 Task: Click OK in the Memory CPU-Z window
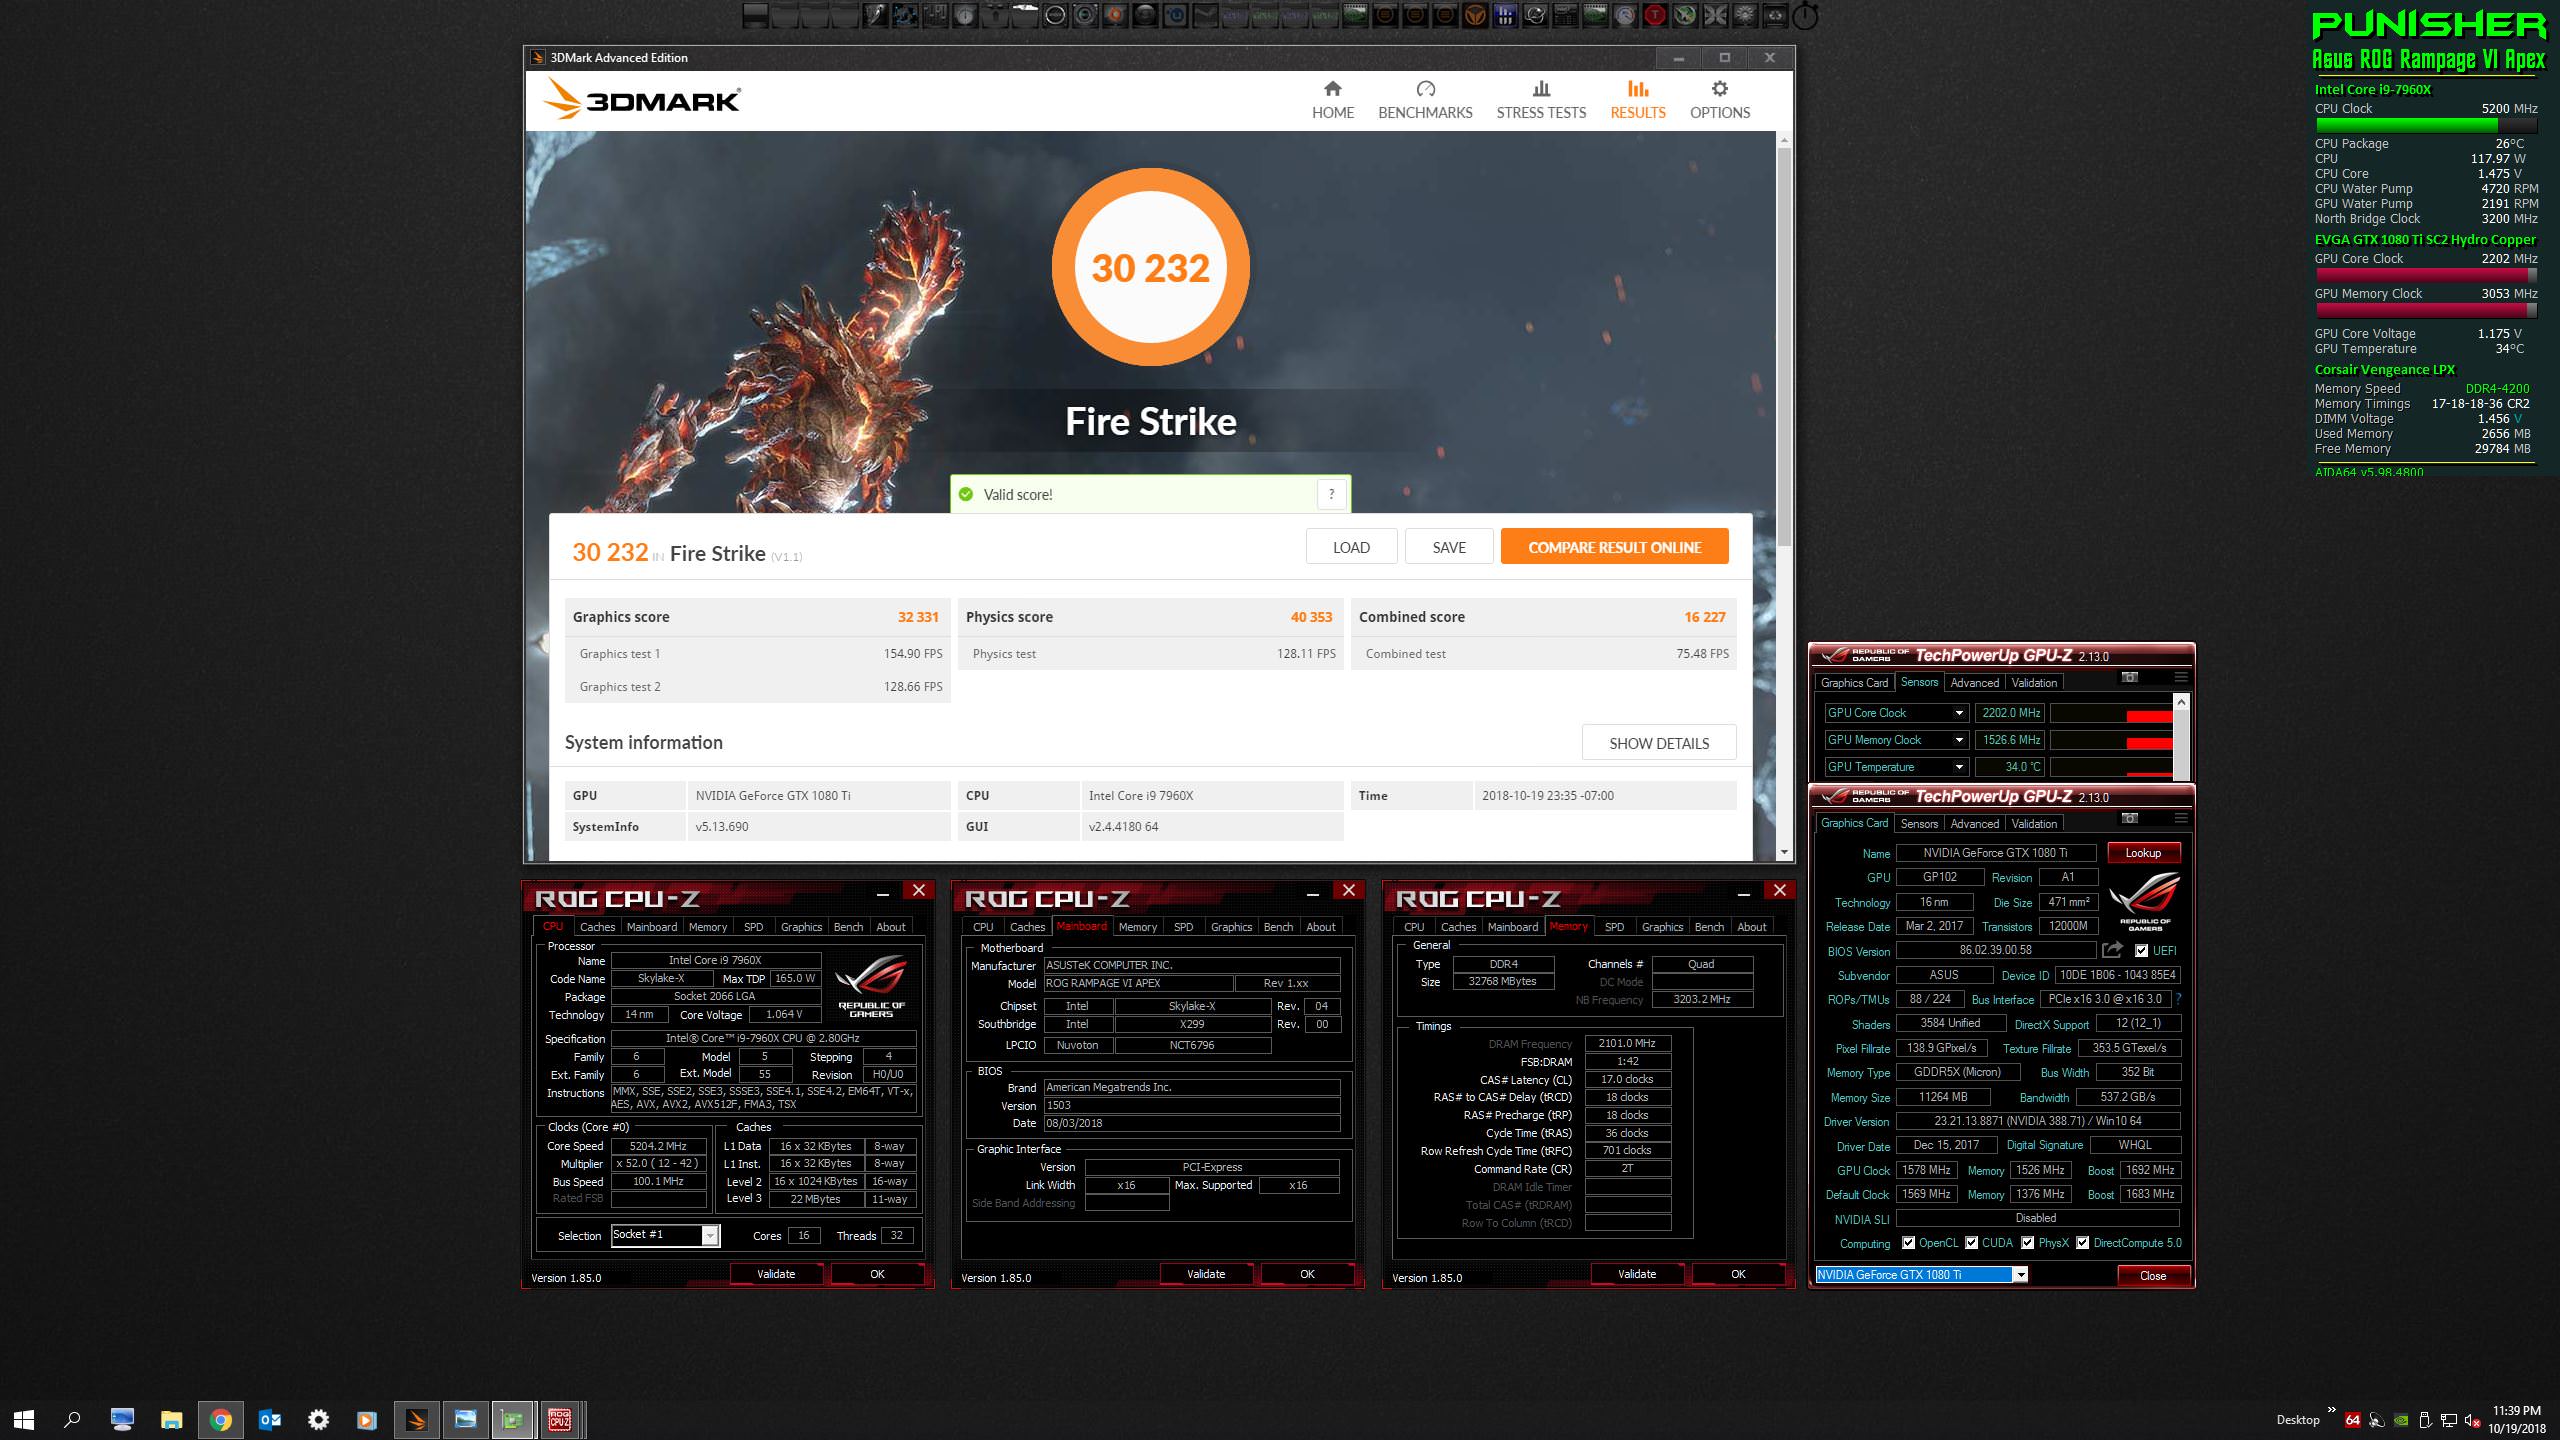coord(1738,1274)
